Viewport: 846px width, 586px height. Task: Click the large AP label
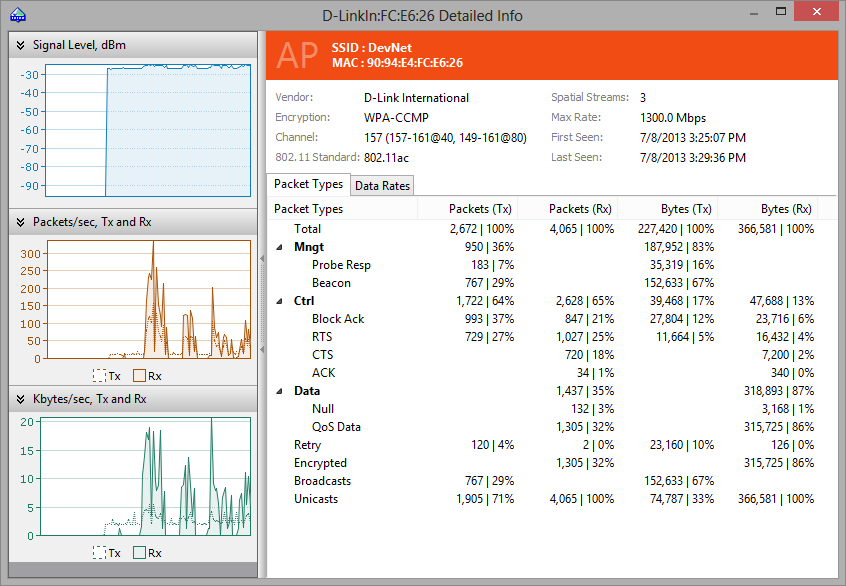[x=297, y=56]
